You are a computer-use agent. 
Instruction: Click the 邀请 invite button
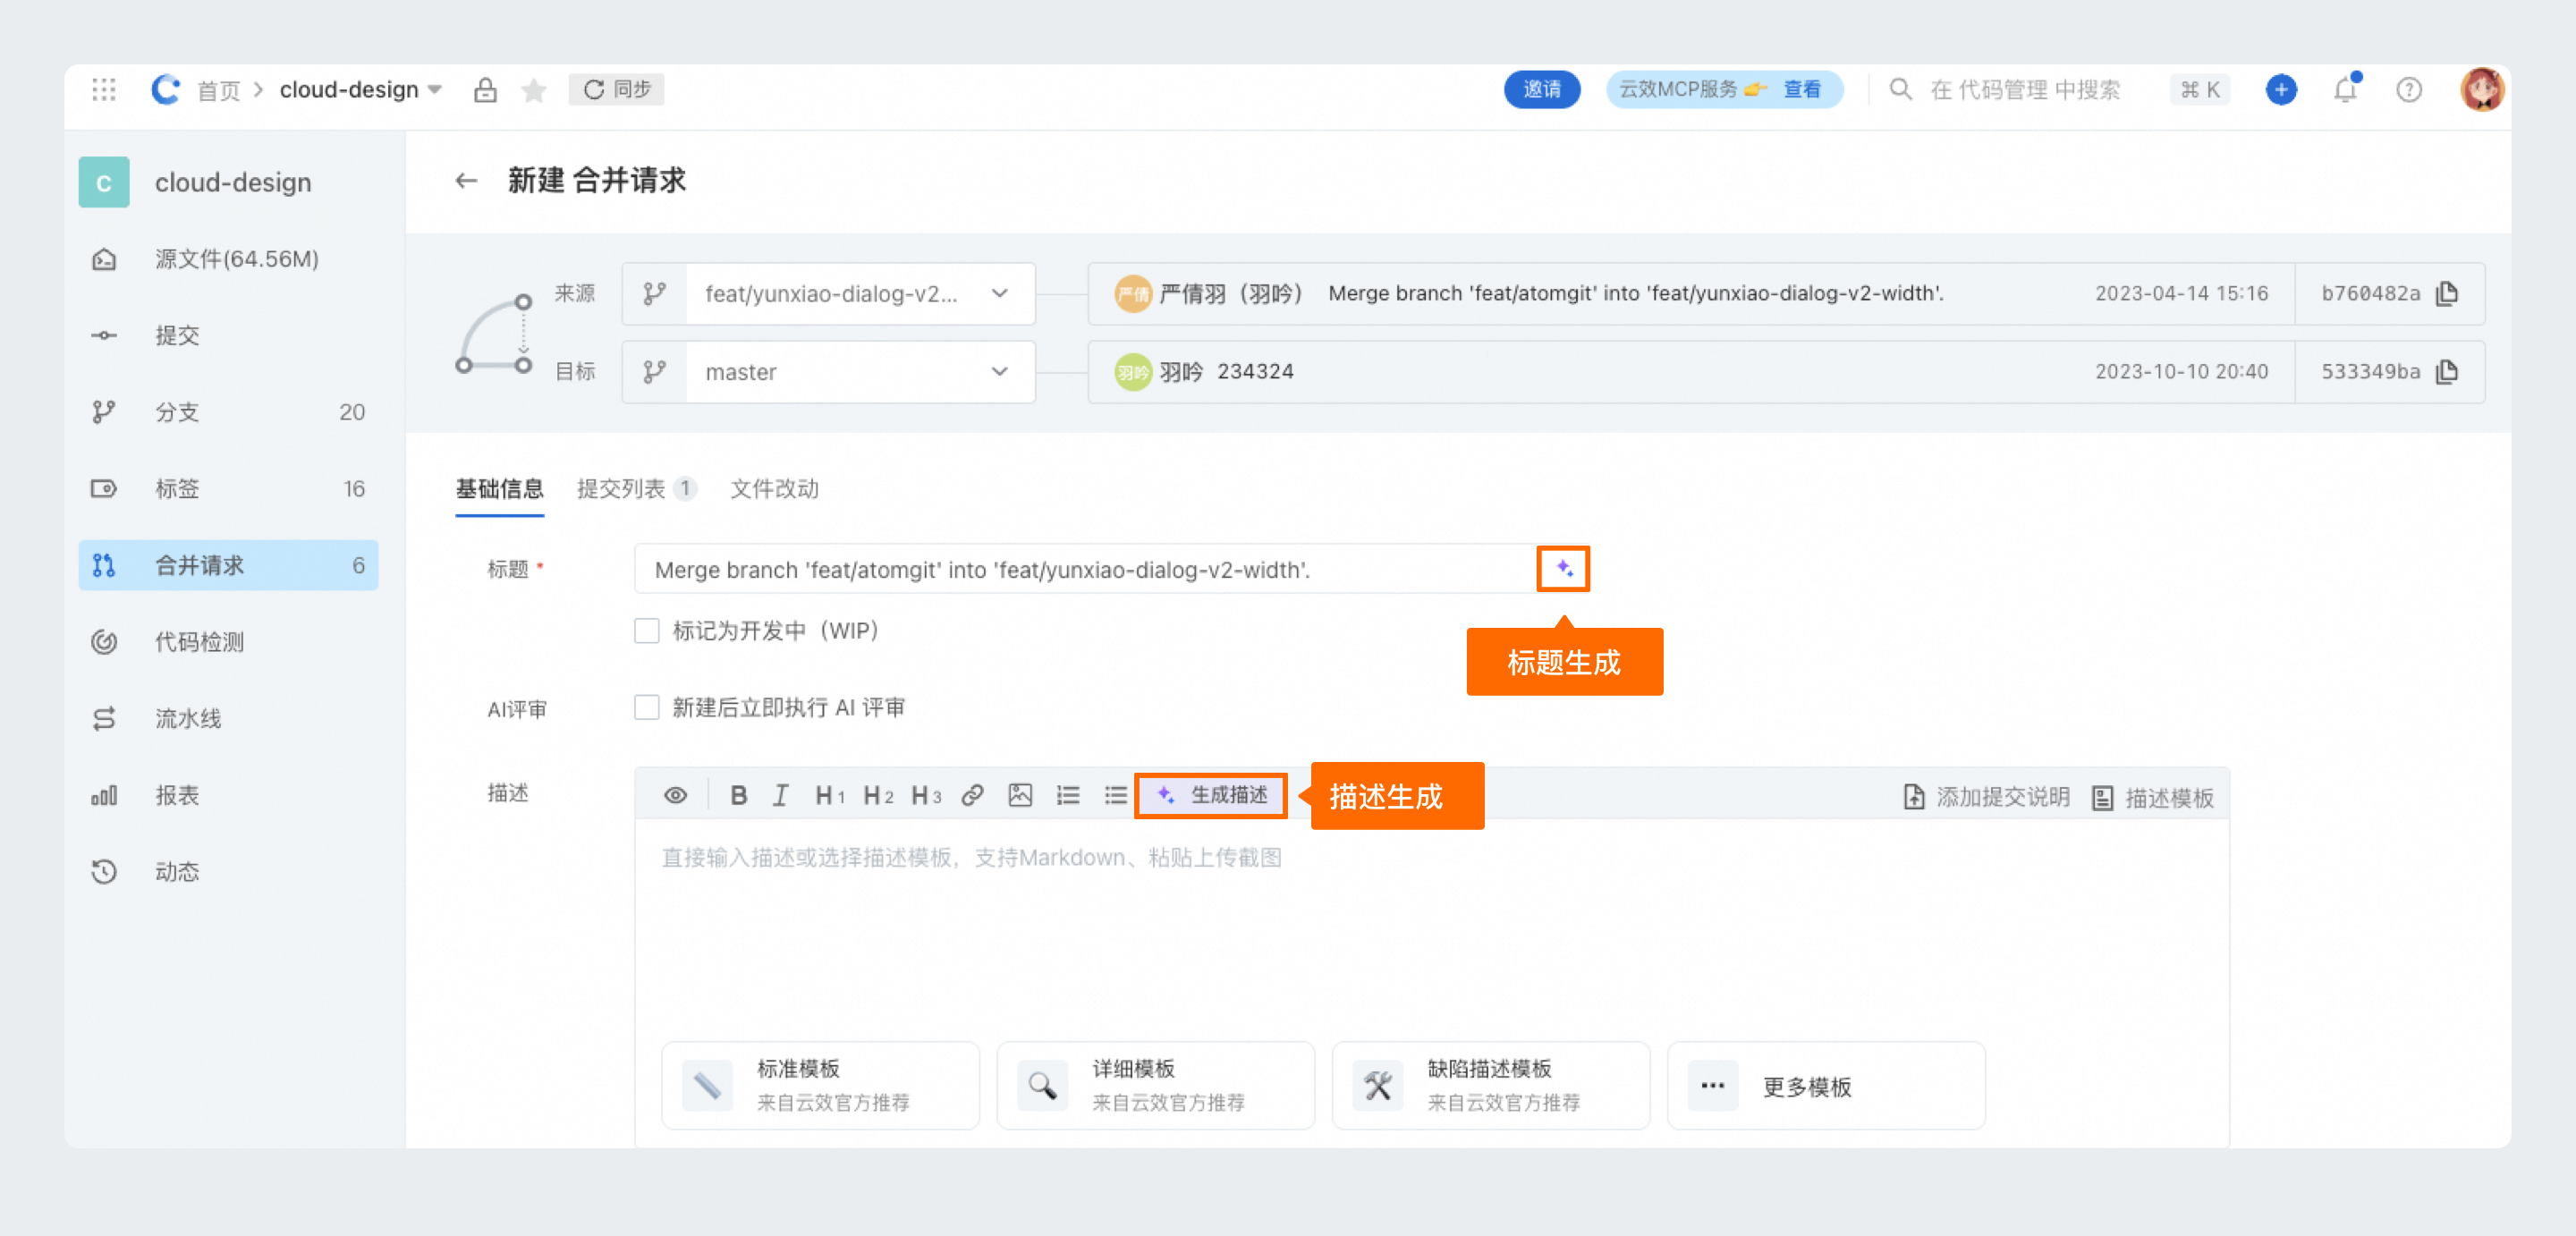click(1541, 89)
